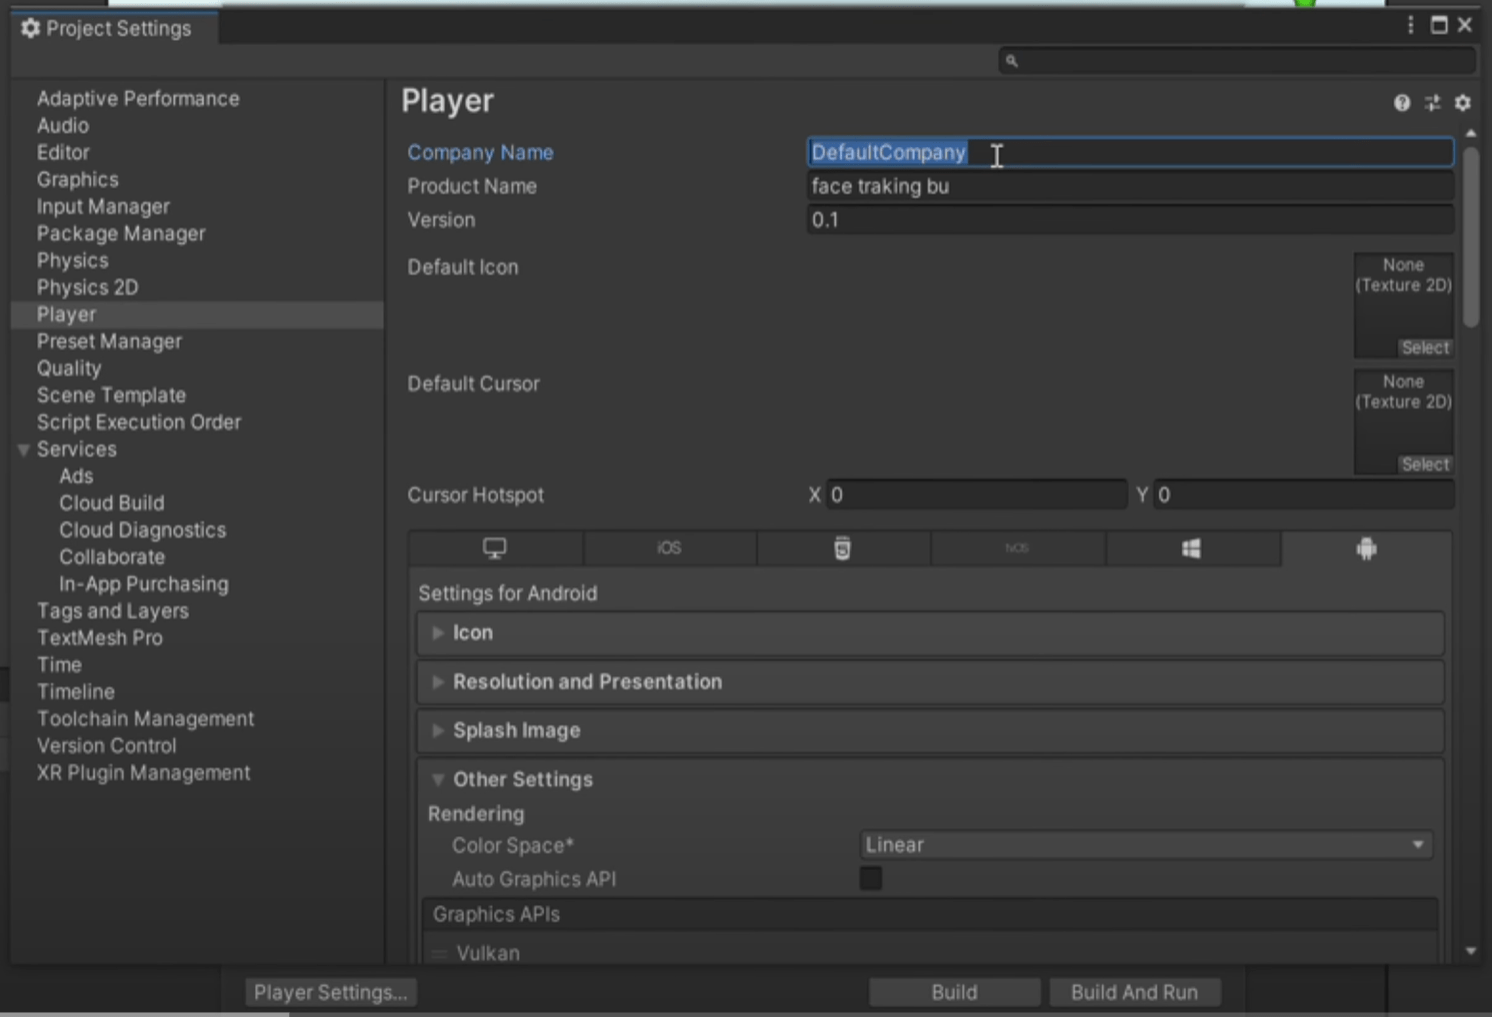The image size is (1492, 1017).
Task: Click the scrollbar down arrow
Action: click(1470, 951)
